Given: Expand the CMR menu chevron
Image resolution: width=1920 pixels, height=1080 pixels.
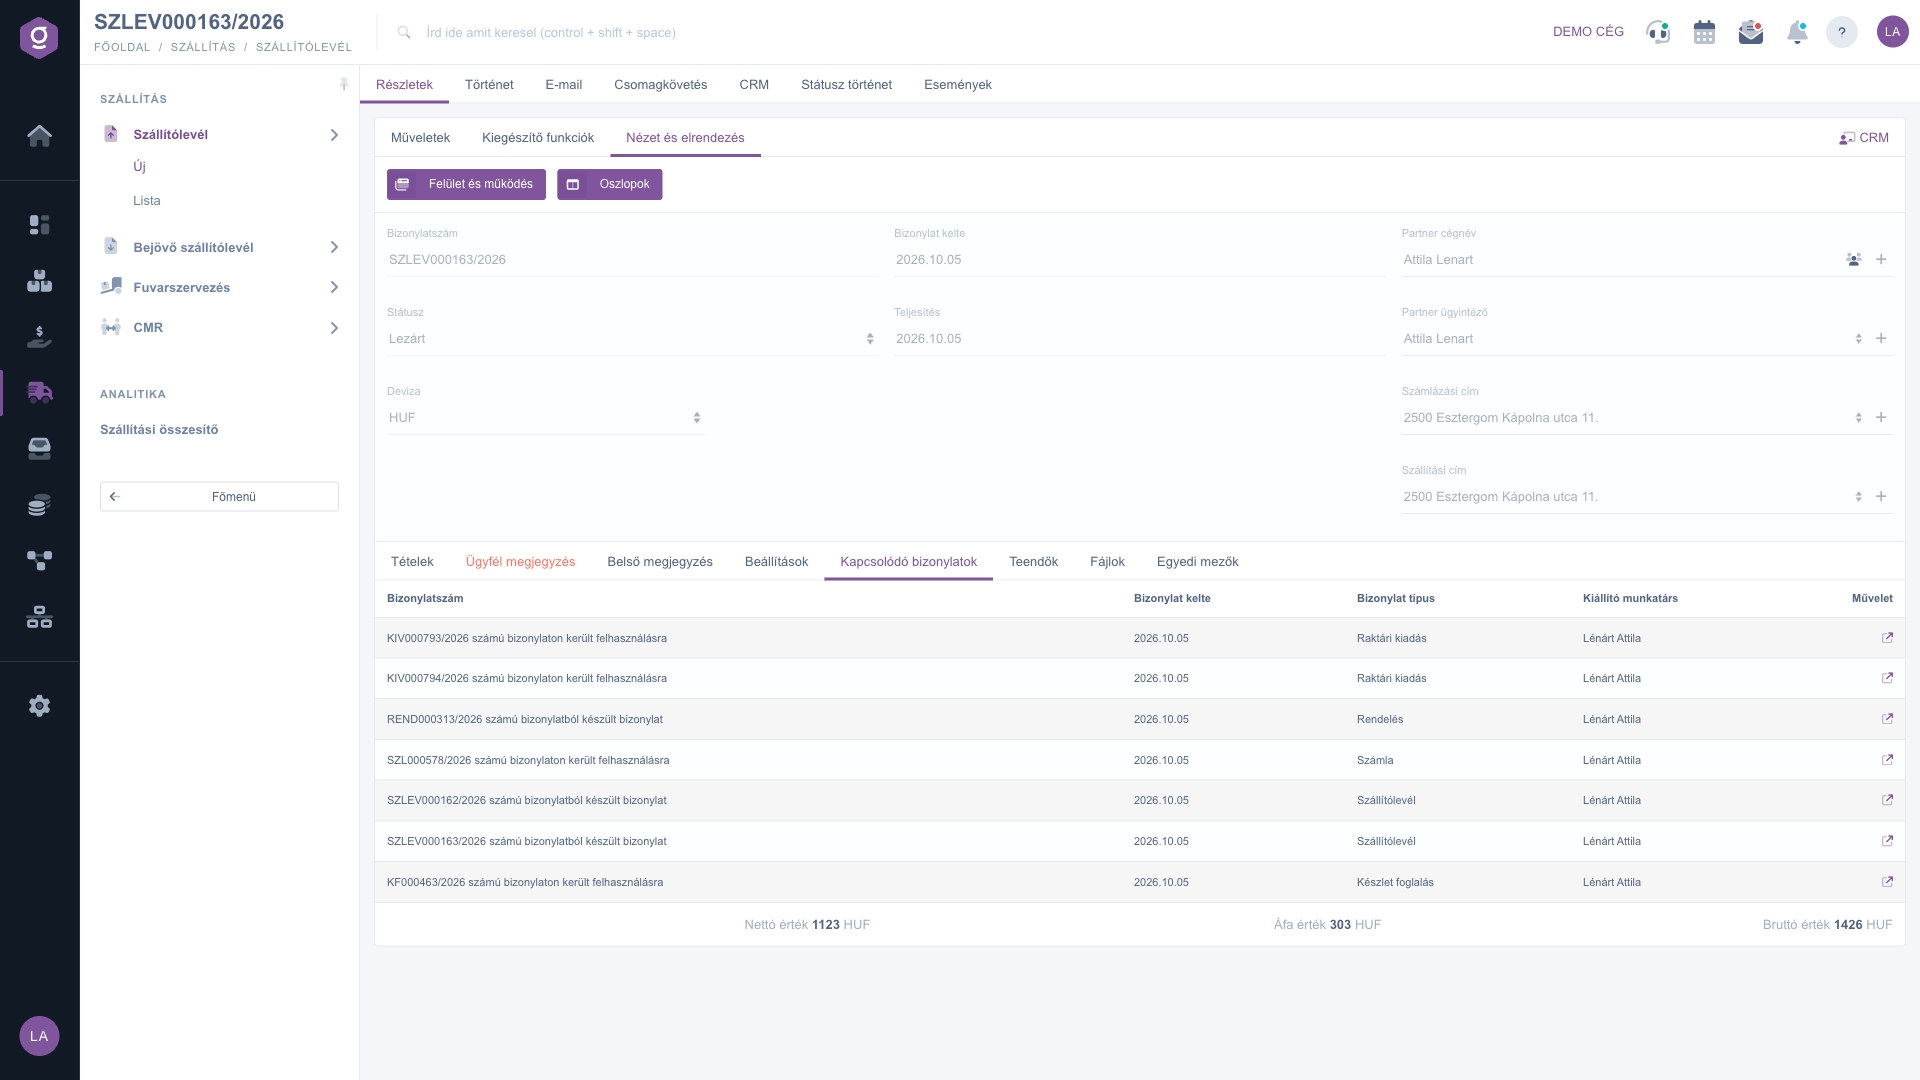Looking at the screenshot, I should pos(334,328).
